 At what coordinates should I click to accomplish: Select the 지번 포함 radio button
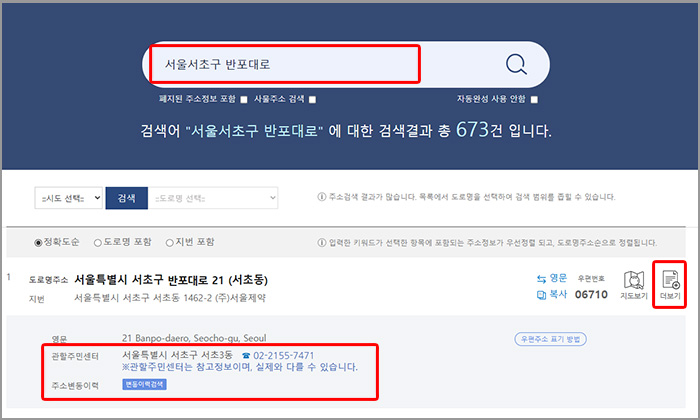[170, 243]
